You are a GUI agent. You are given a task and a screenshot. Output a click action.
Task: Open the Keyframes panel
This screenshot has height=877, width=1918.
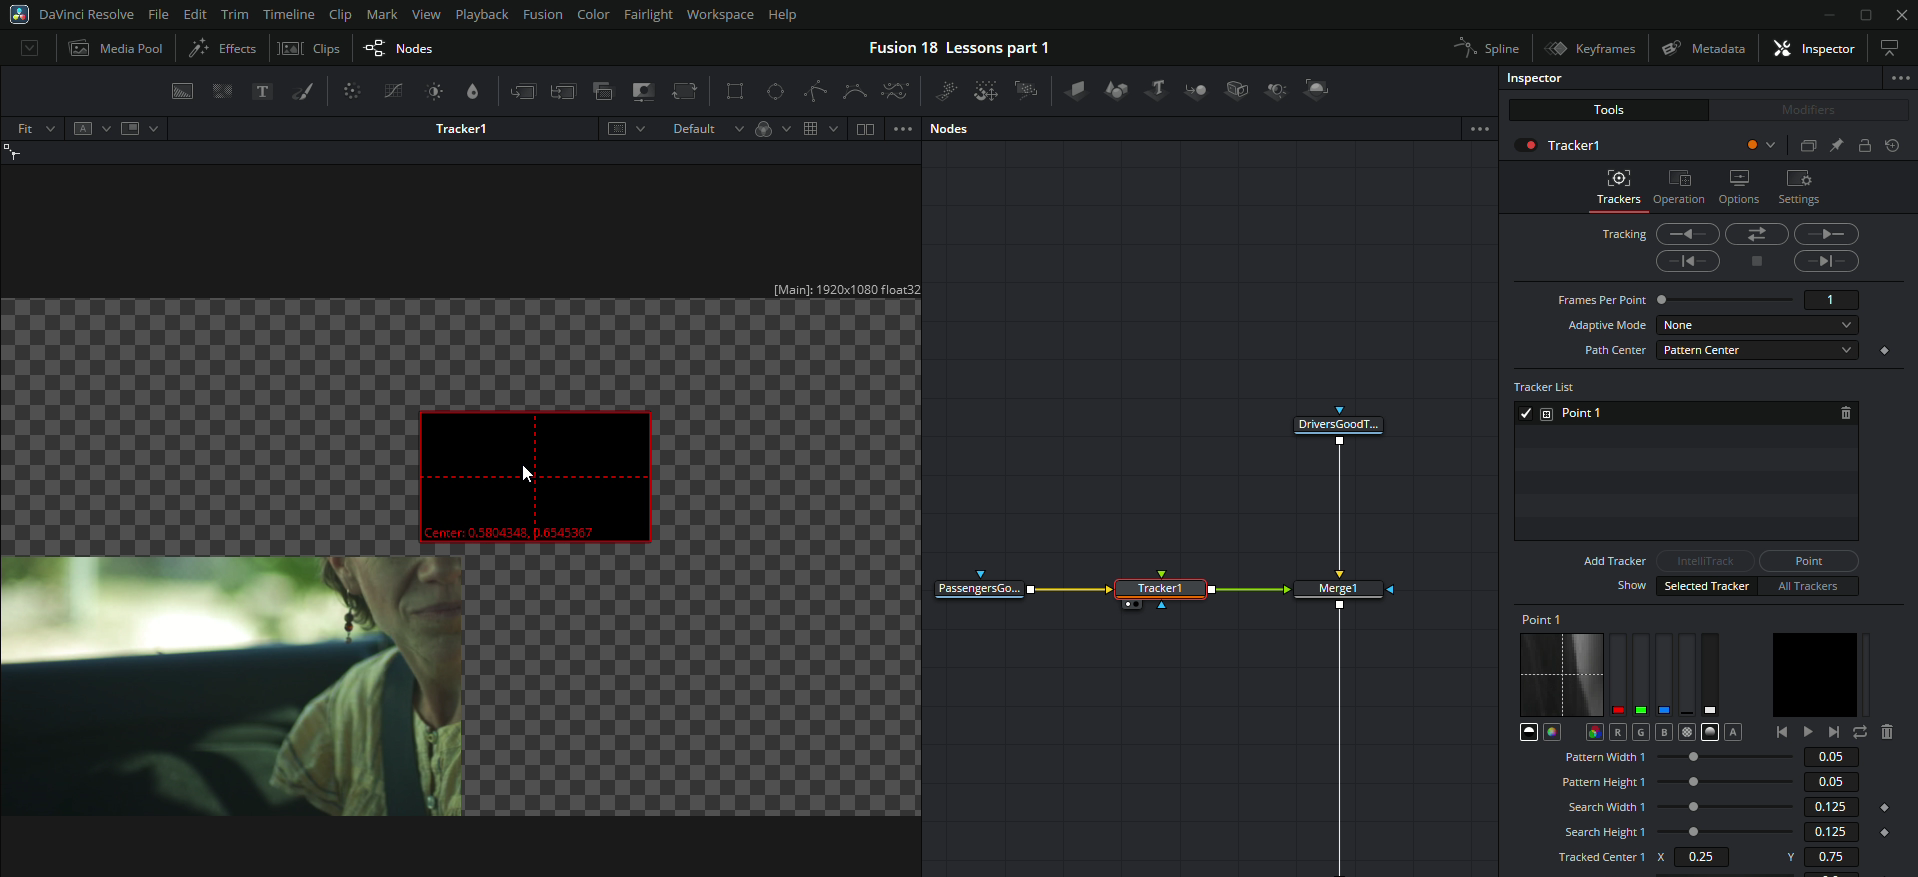tap(1590, 48)
